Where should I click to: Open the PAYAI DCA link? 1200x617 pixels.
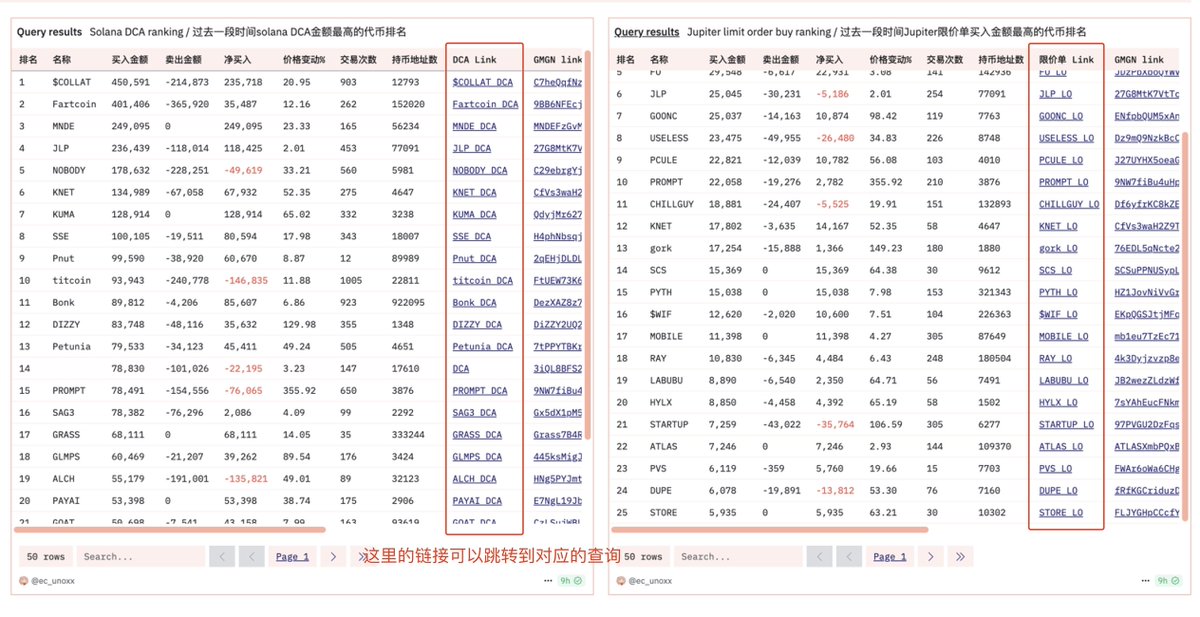(x=477, y=500)
